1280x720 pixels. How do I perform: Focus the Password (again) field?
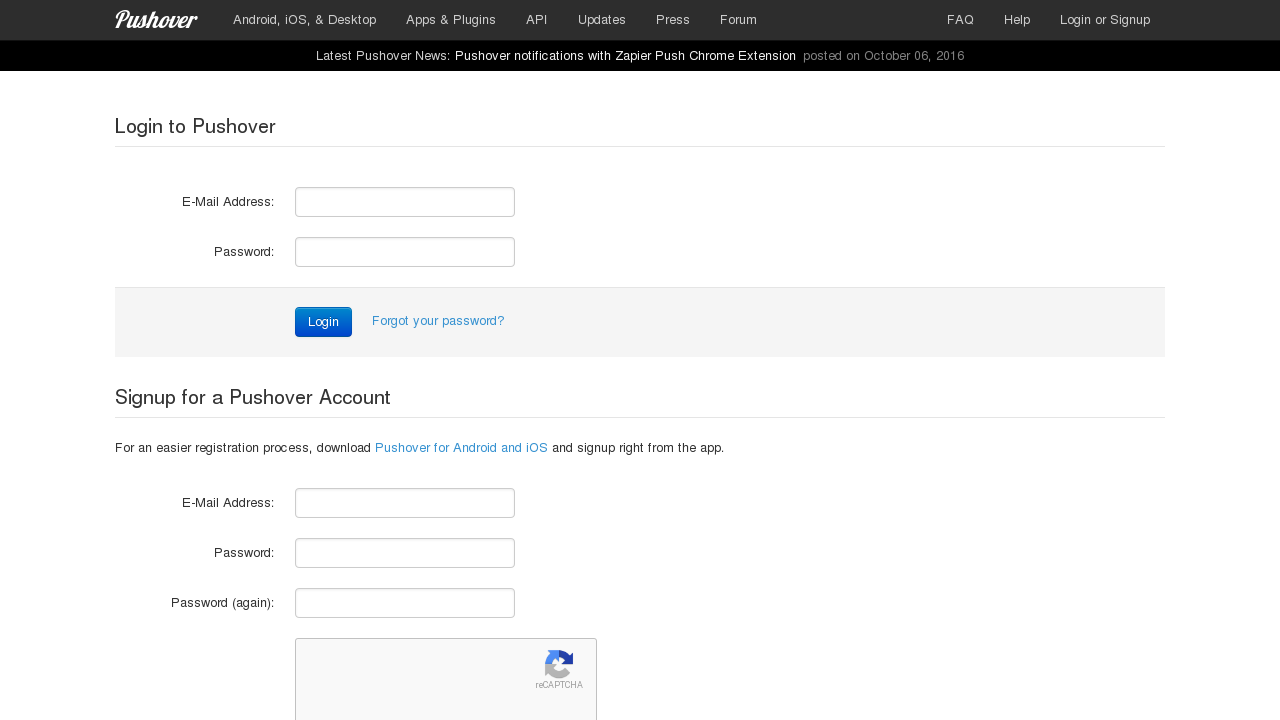click(x=405, y=603)
